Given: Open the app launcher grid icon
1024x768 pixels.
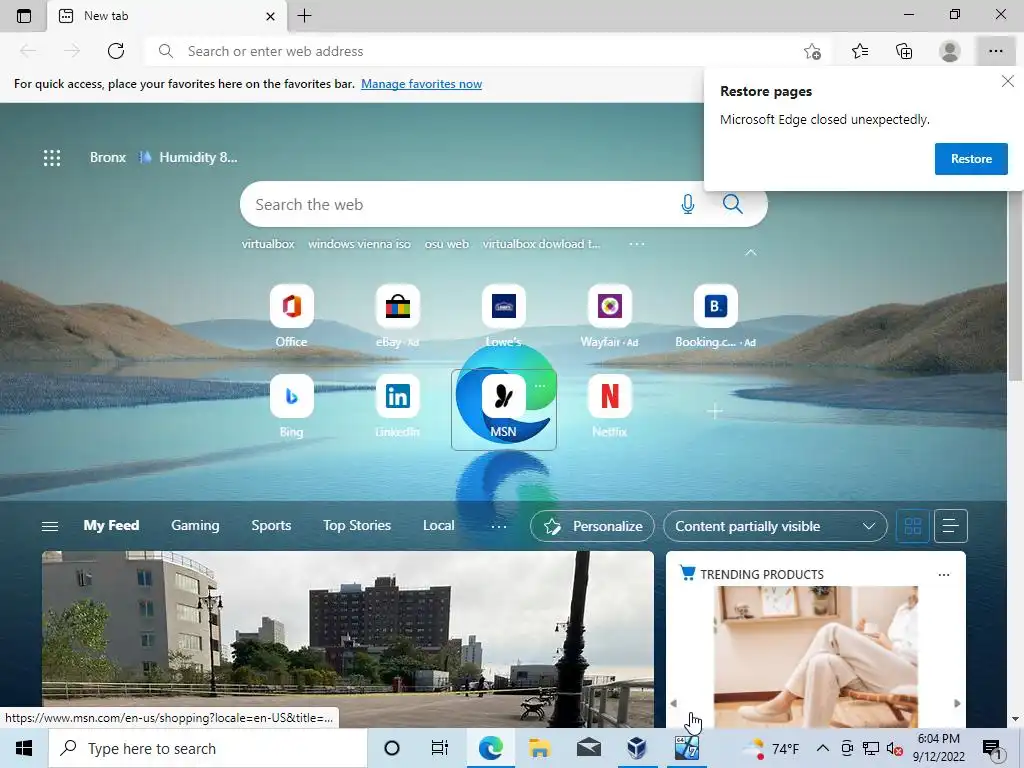Looking at the screenshot, I should (x=52, y=157).
